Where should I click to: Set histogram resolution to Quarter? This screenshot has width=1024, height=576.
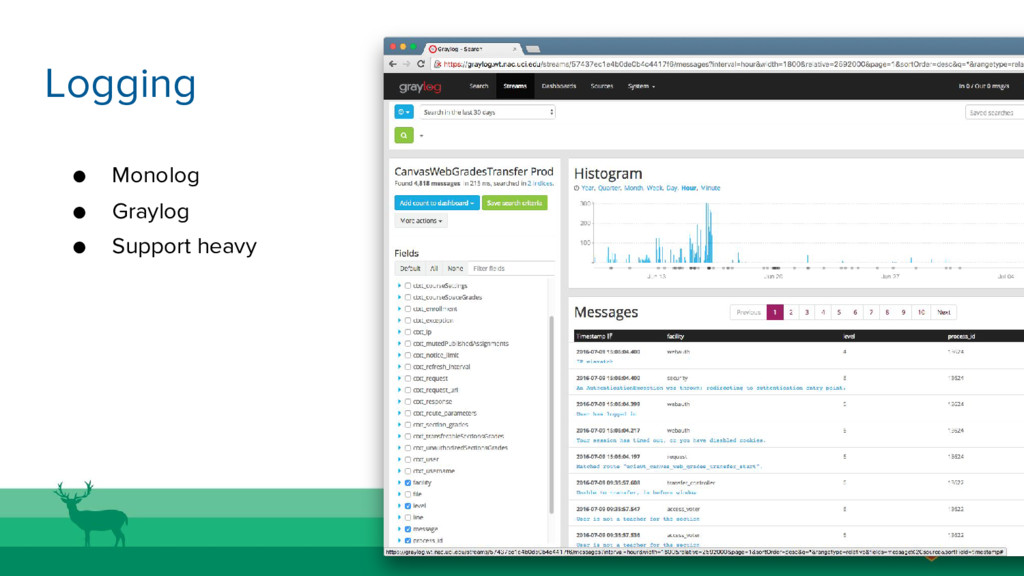609,188
